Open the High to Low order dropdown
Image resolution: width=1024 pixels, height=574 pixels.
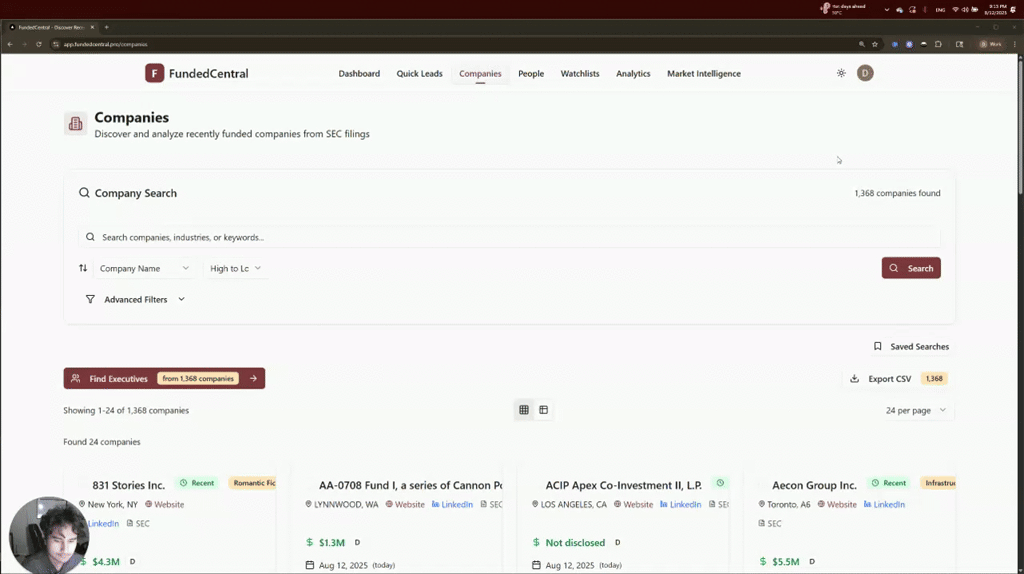pyautogui.click(x=235, y=268)
